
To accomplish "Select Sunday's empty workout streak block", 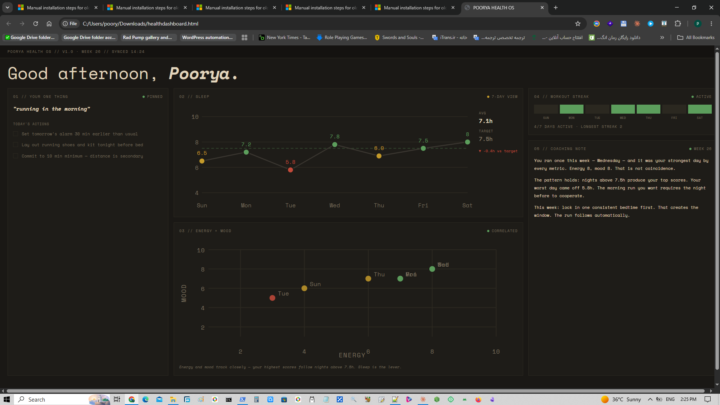I will coord(546,109).
